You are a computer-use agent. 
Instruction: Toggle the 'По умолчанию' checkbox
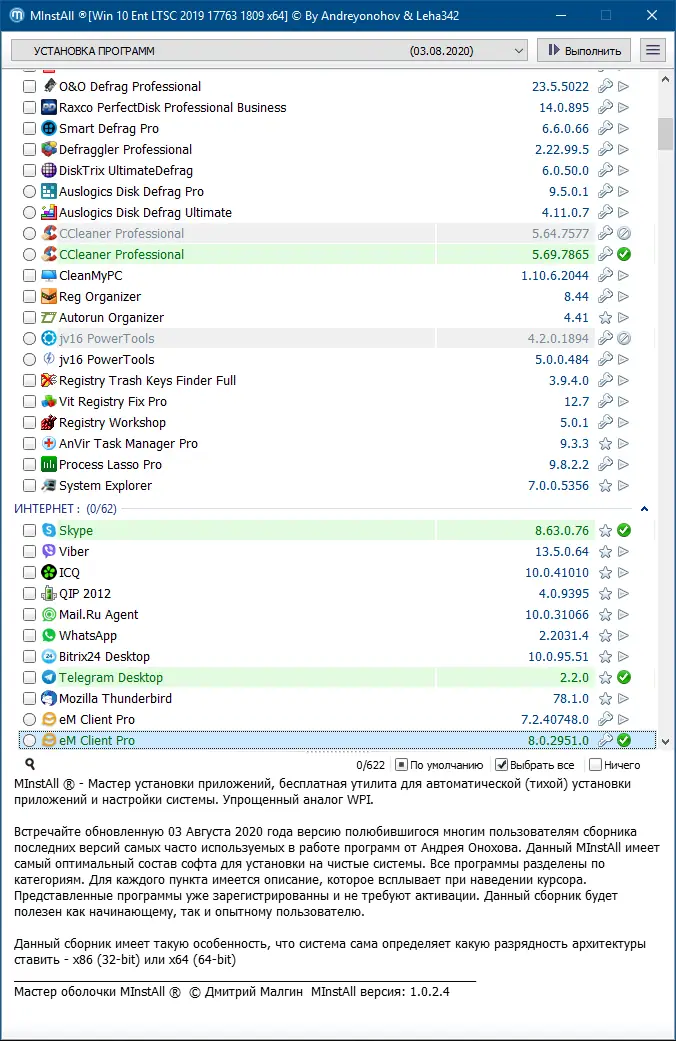(401, 765)
